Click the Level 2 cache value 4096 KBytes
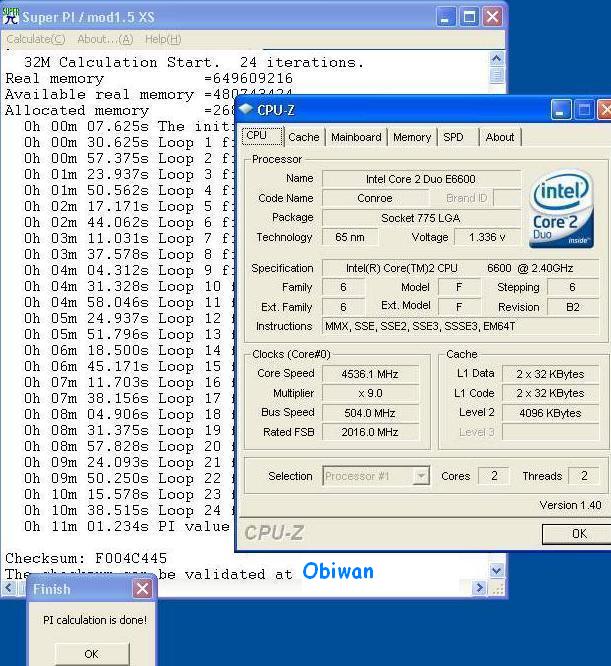The image size is (611, 666). (x=550, y=413)
